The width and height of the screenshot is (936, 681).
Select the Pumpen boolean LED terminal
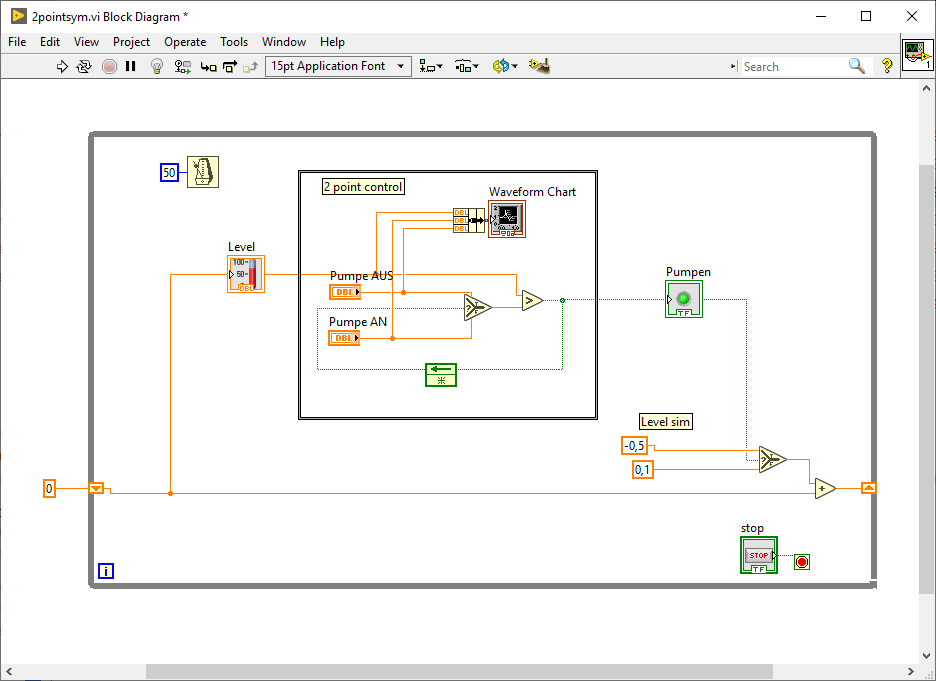(684, 299)
